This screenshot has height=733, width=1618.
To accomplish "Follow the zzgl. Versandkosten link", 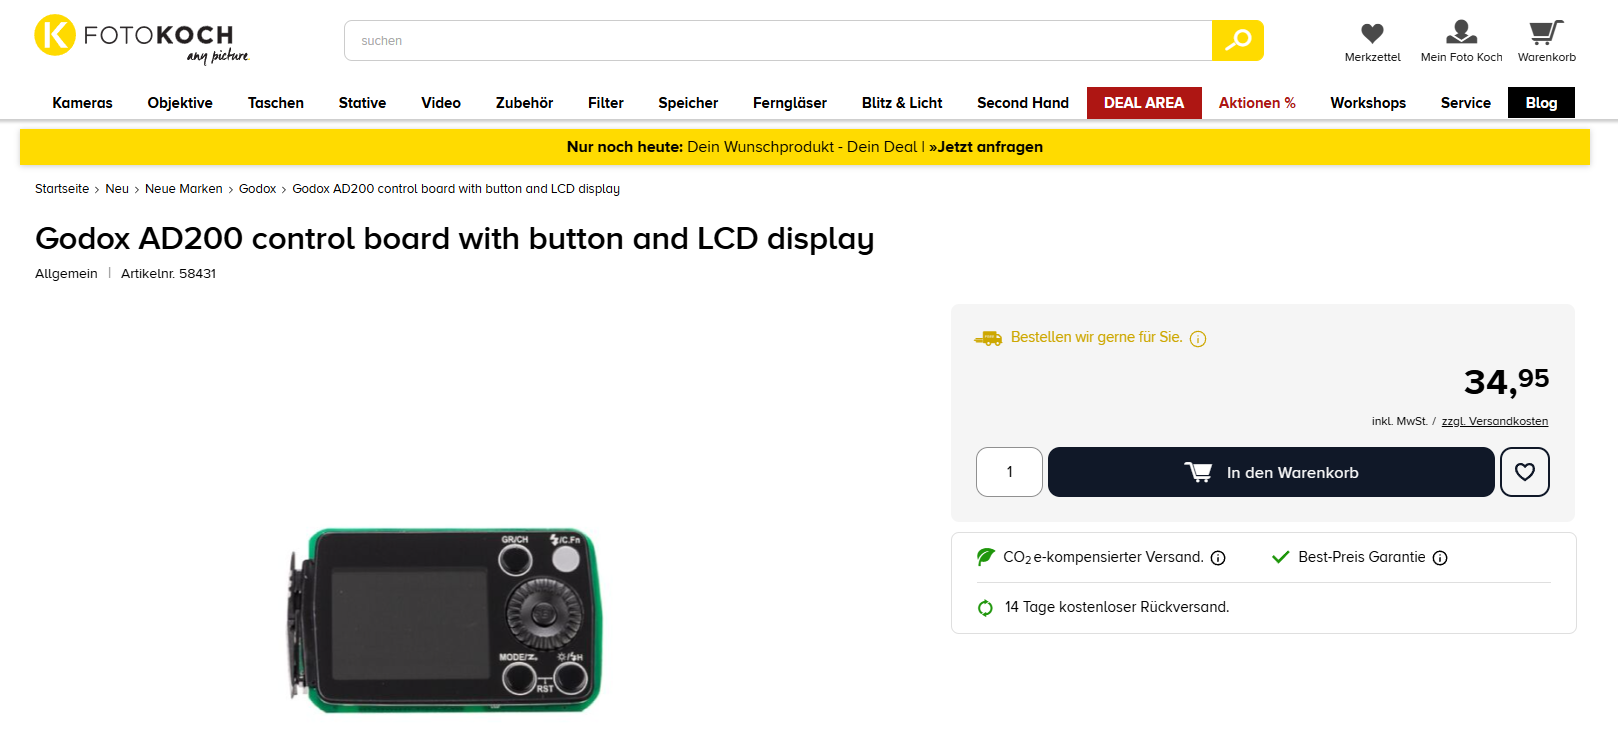I will point(1494,421).
